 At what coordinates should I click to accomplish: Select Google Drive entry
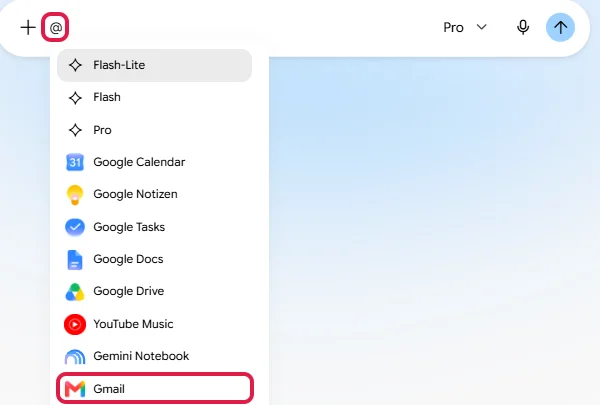pos(155,291)
